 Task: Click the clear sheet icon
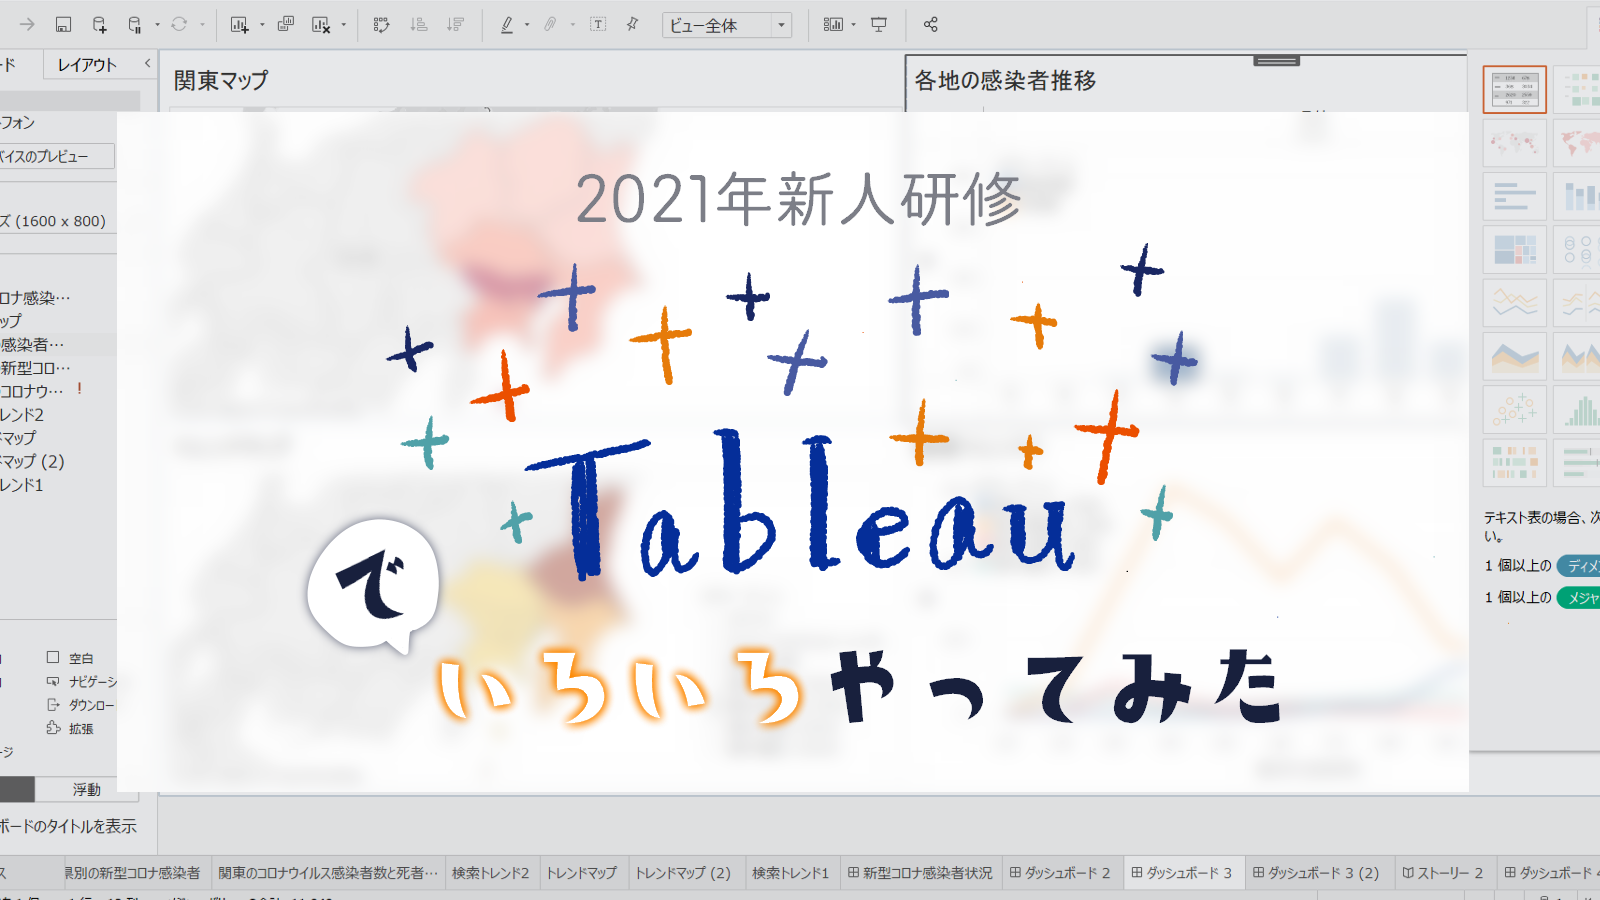point(321,24)
